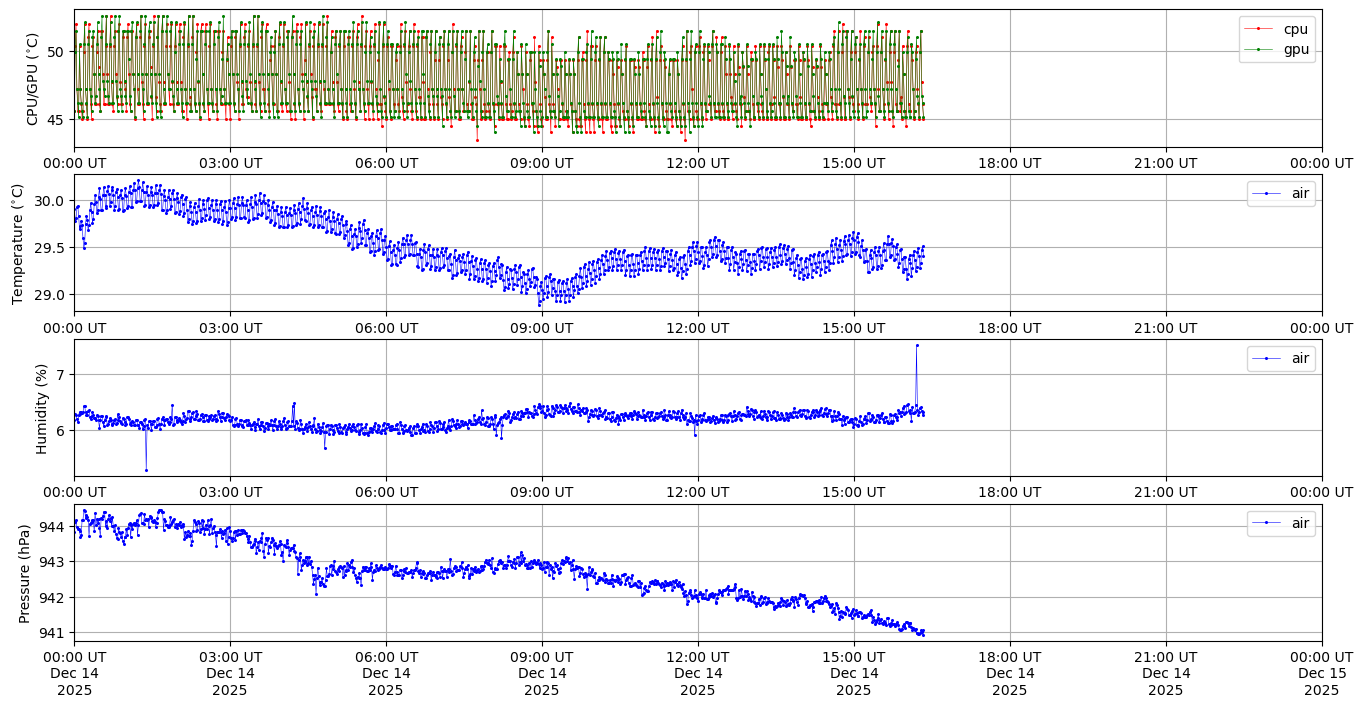Screen dimensions: 1363x707
Task: Click the last pressure data point near 941 hPa
Action: tap(922, 634)
